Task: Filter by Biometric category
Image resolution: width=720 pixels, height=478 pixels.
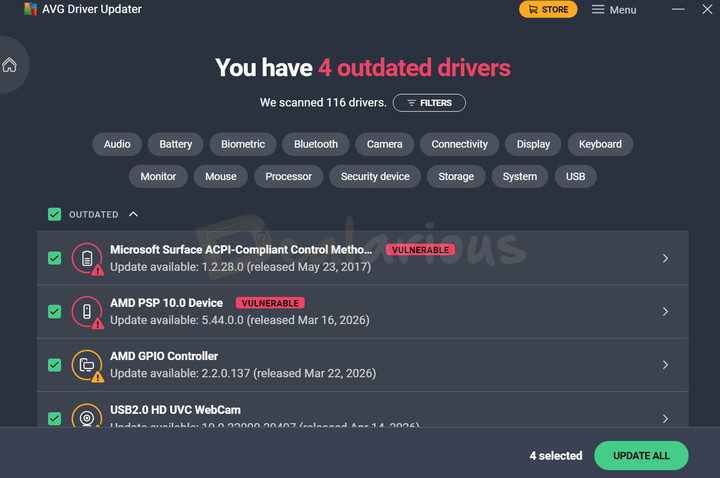Action: click(x=243, y=144)
